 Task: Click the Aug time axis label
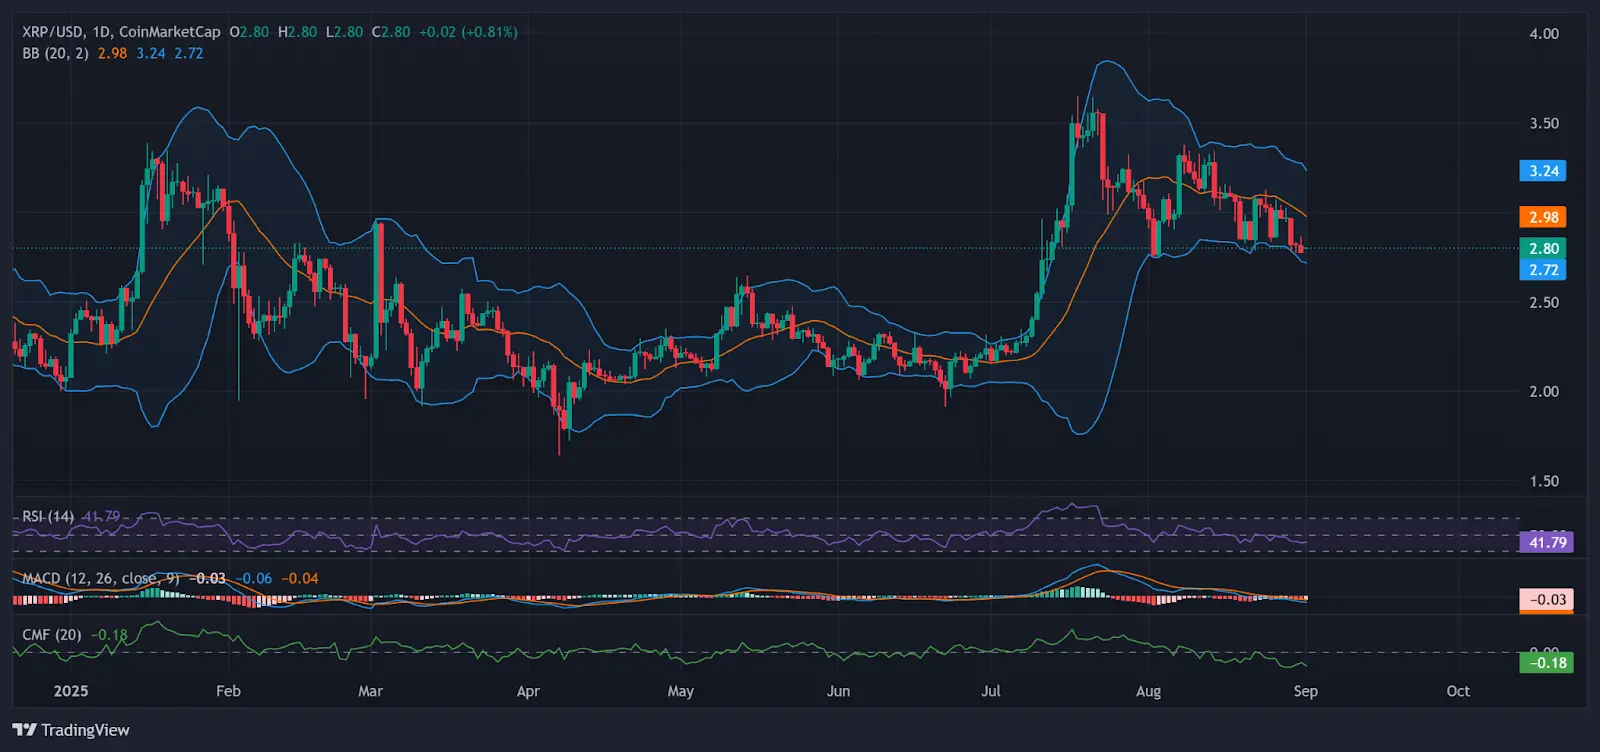(x=1148, y=691)
